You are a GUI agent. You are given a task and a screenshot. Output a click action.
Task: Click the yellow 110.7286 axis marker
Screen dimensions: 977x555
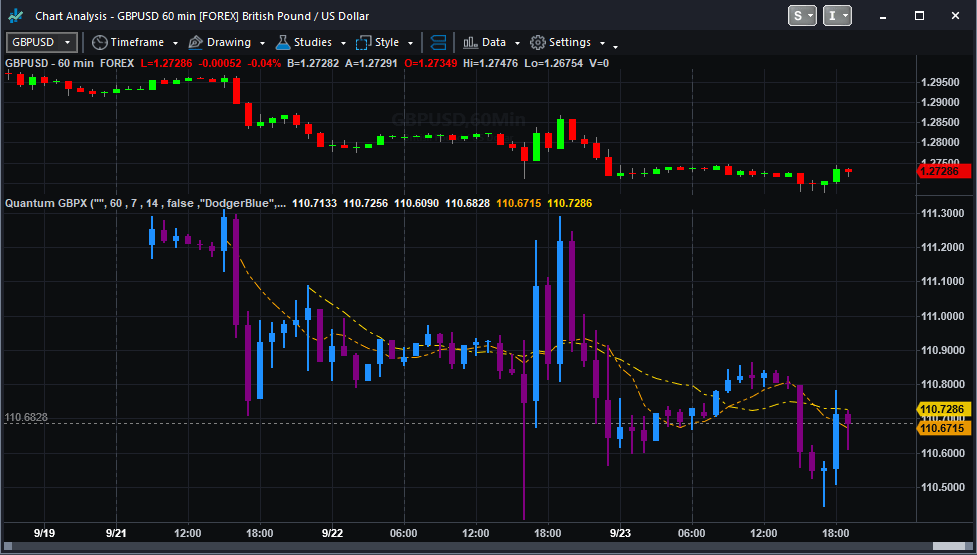tap(945, 409)
